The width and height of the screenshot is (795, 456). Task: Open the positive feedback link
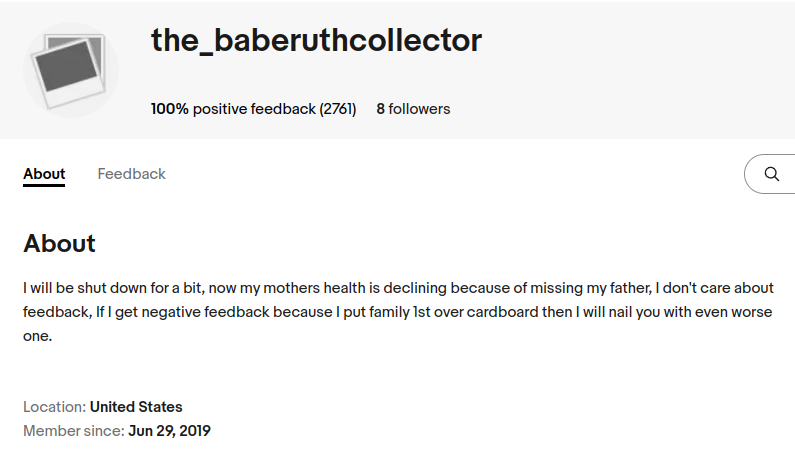[x=253, y=109]
